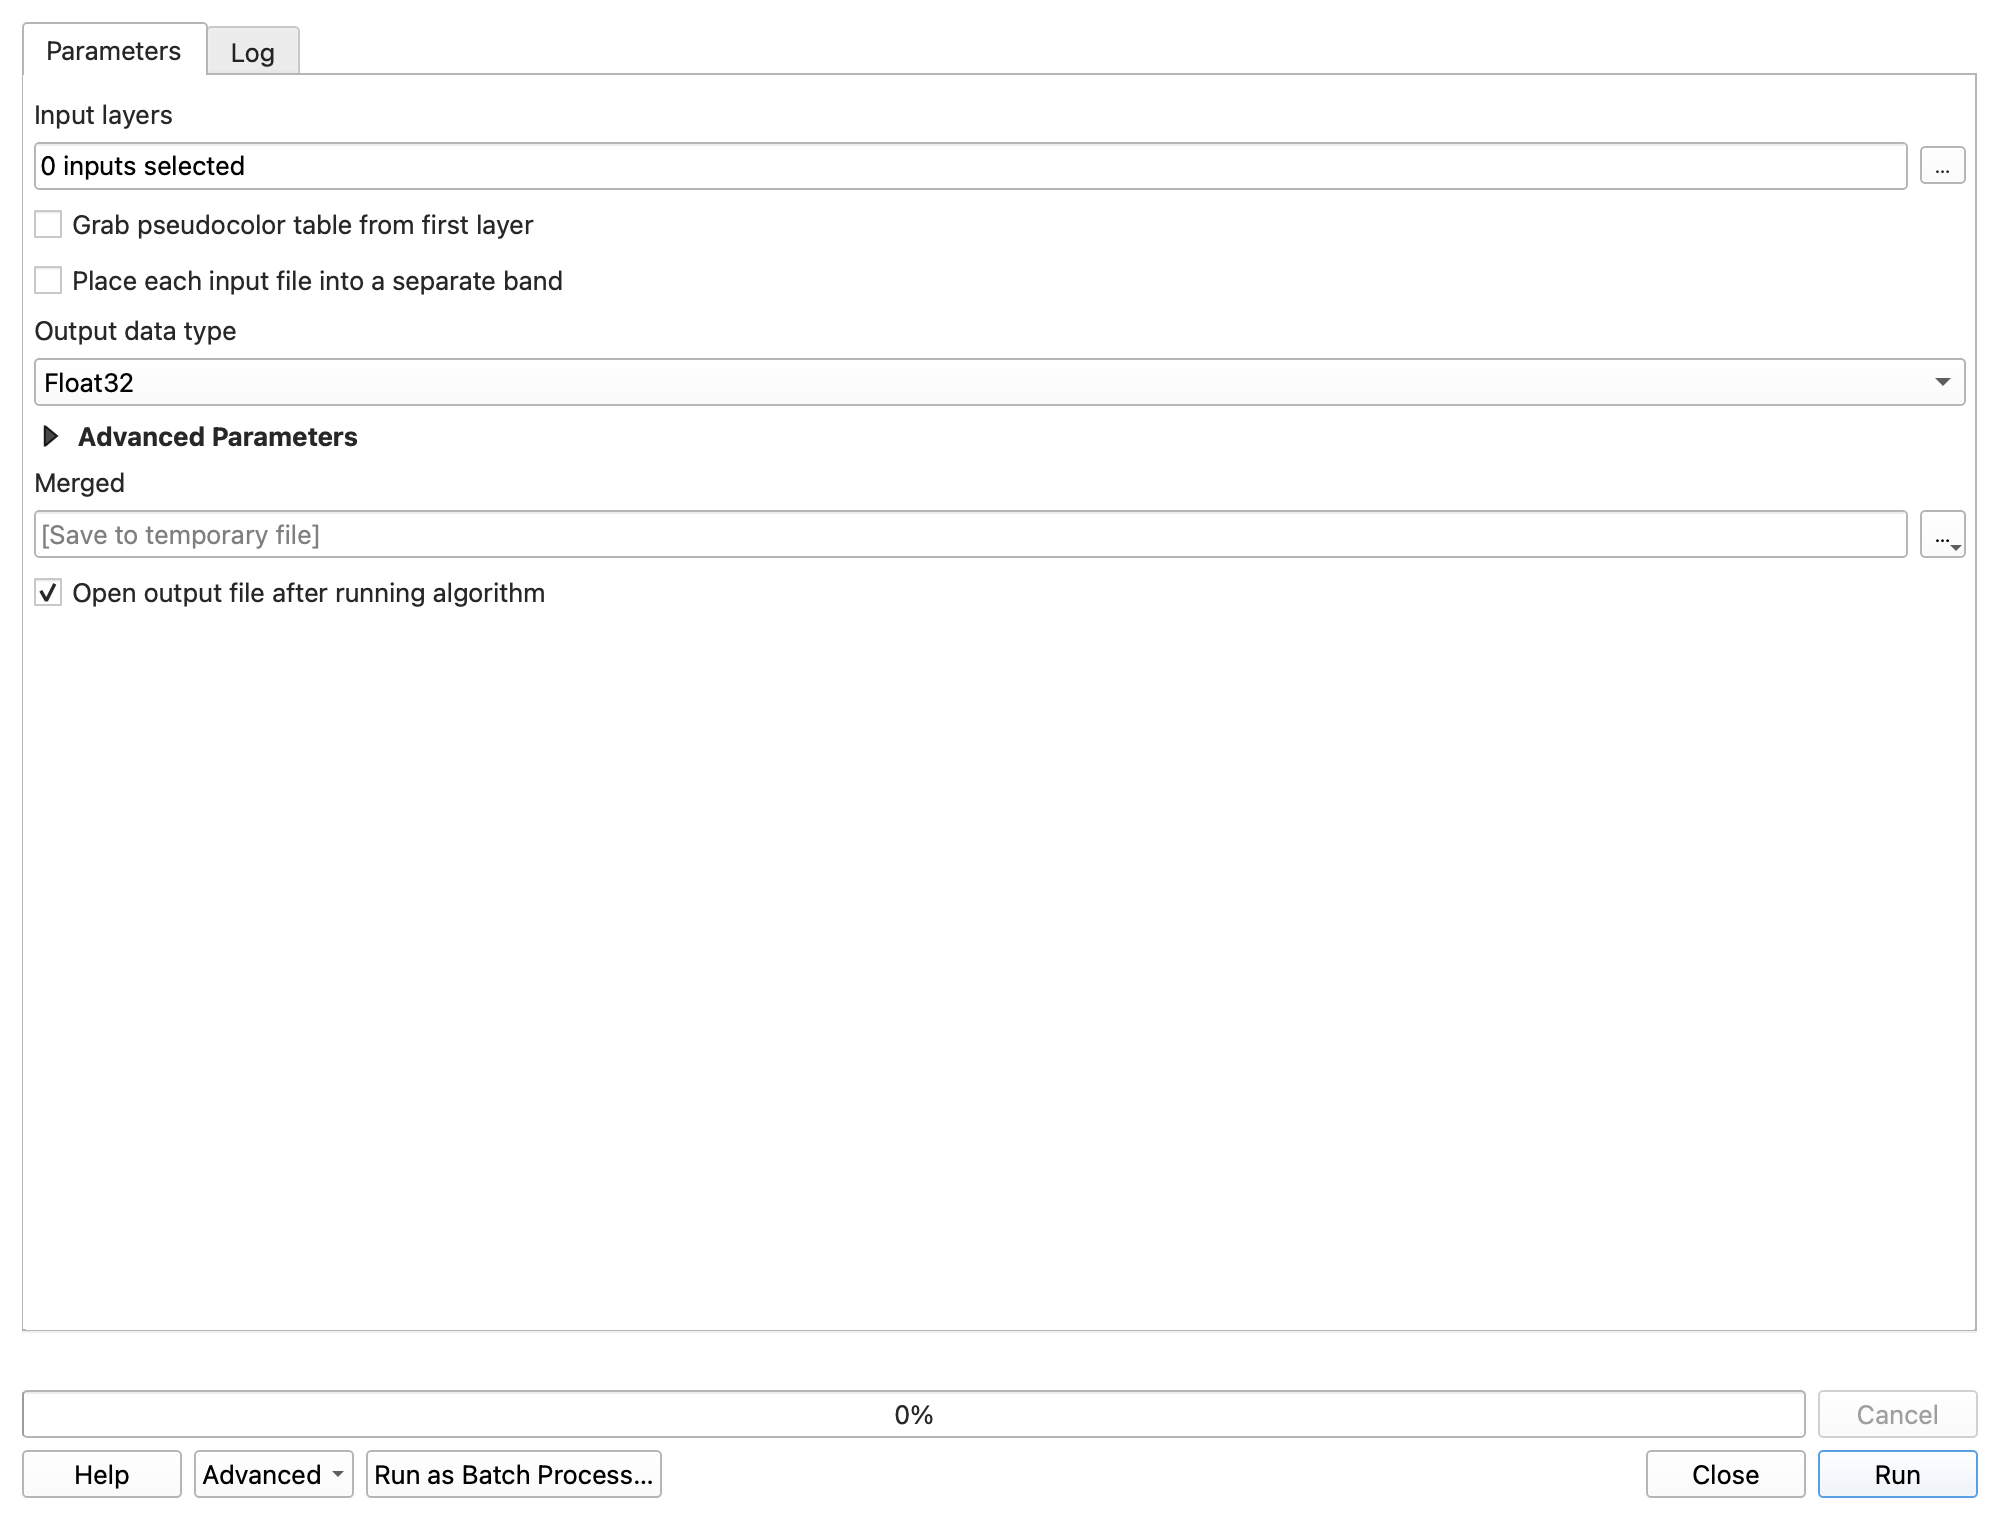Click the Output data type label
Image resolution: width=2000 pixels, height=1520 pixels.
pos(135,331)
